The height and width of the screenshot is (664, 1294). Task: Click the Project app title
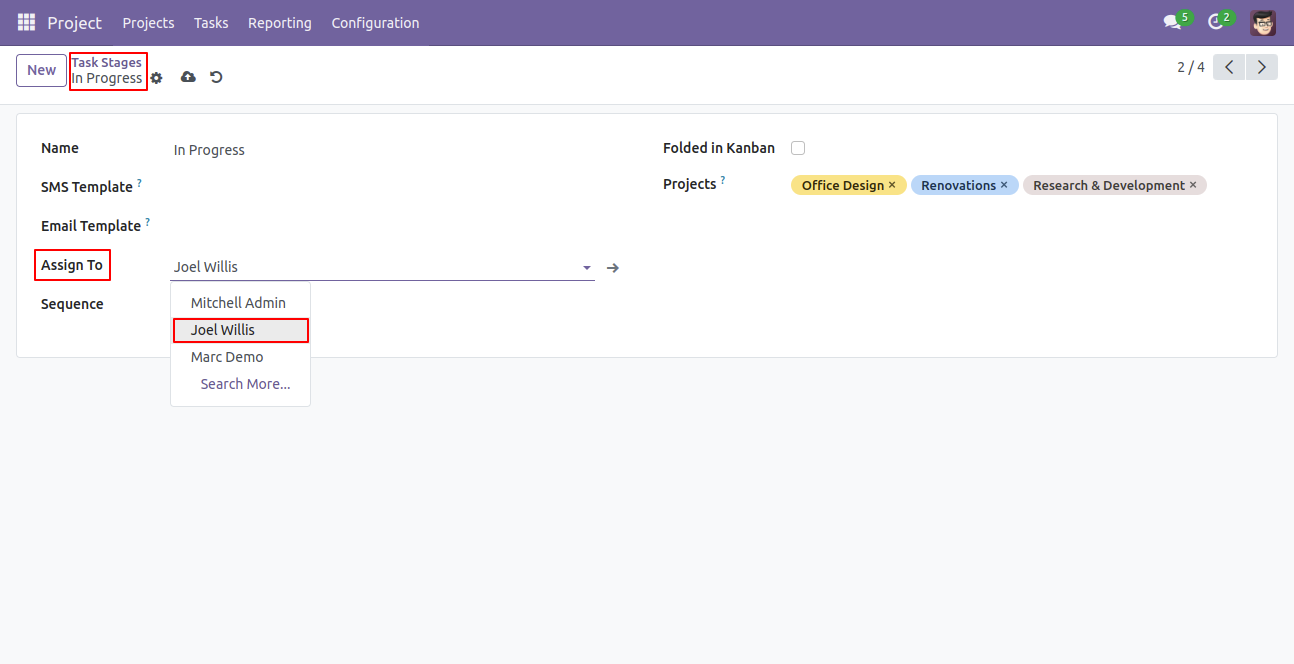coord(75,22)
